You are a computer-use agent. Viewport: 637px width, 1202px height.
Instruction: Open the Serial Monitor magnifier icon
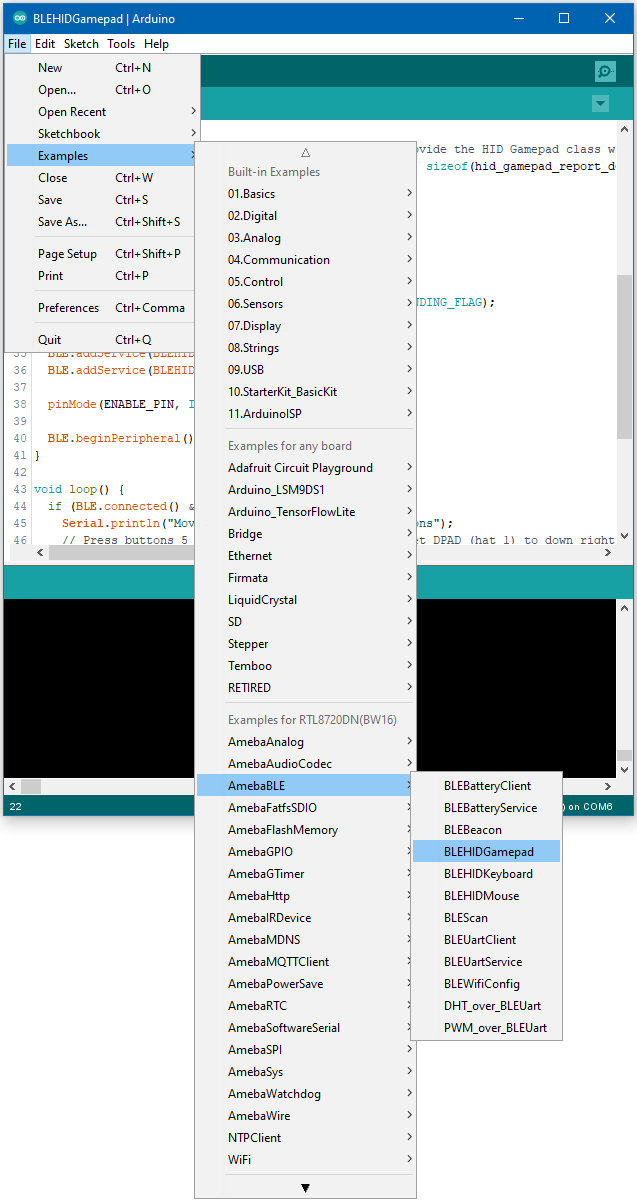pos(604,71)
